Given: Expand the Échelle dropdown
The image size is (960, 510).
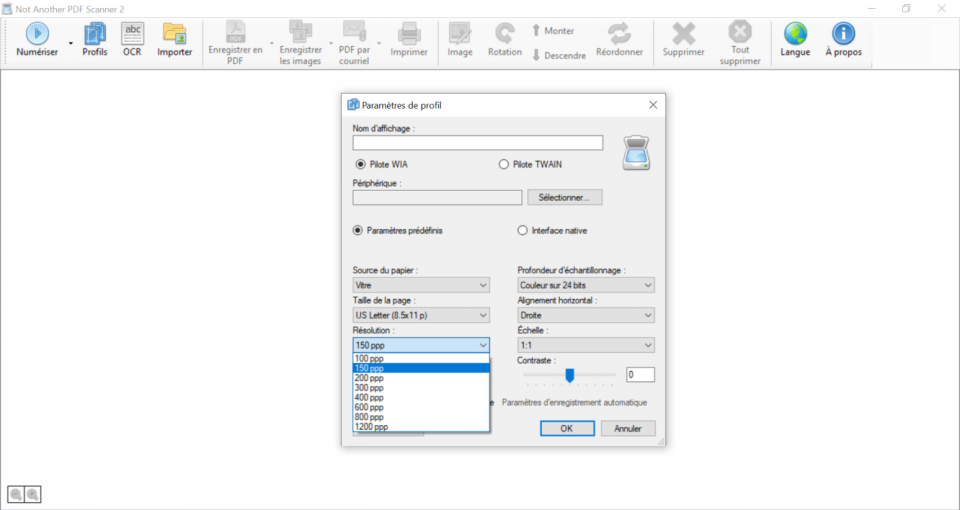Looking at the screenshot, I should coord(648,345).
